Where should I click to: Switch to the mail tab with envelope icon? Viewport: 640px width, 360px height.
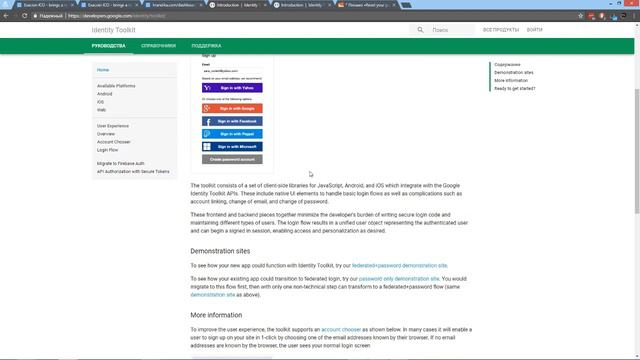click(x=366, y=5)
